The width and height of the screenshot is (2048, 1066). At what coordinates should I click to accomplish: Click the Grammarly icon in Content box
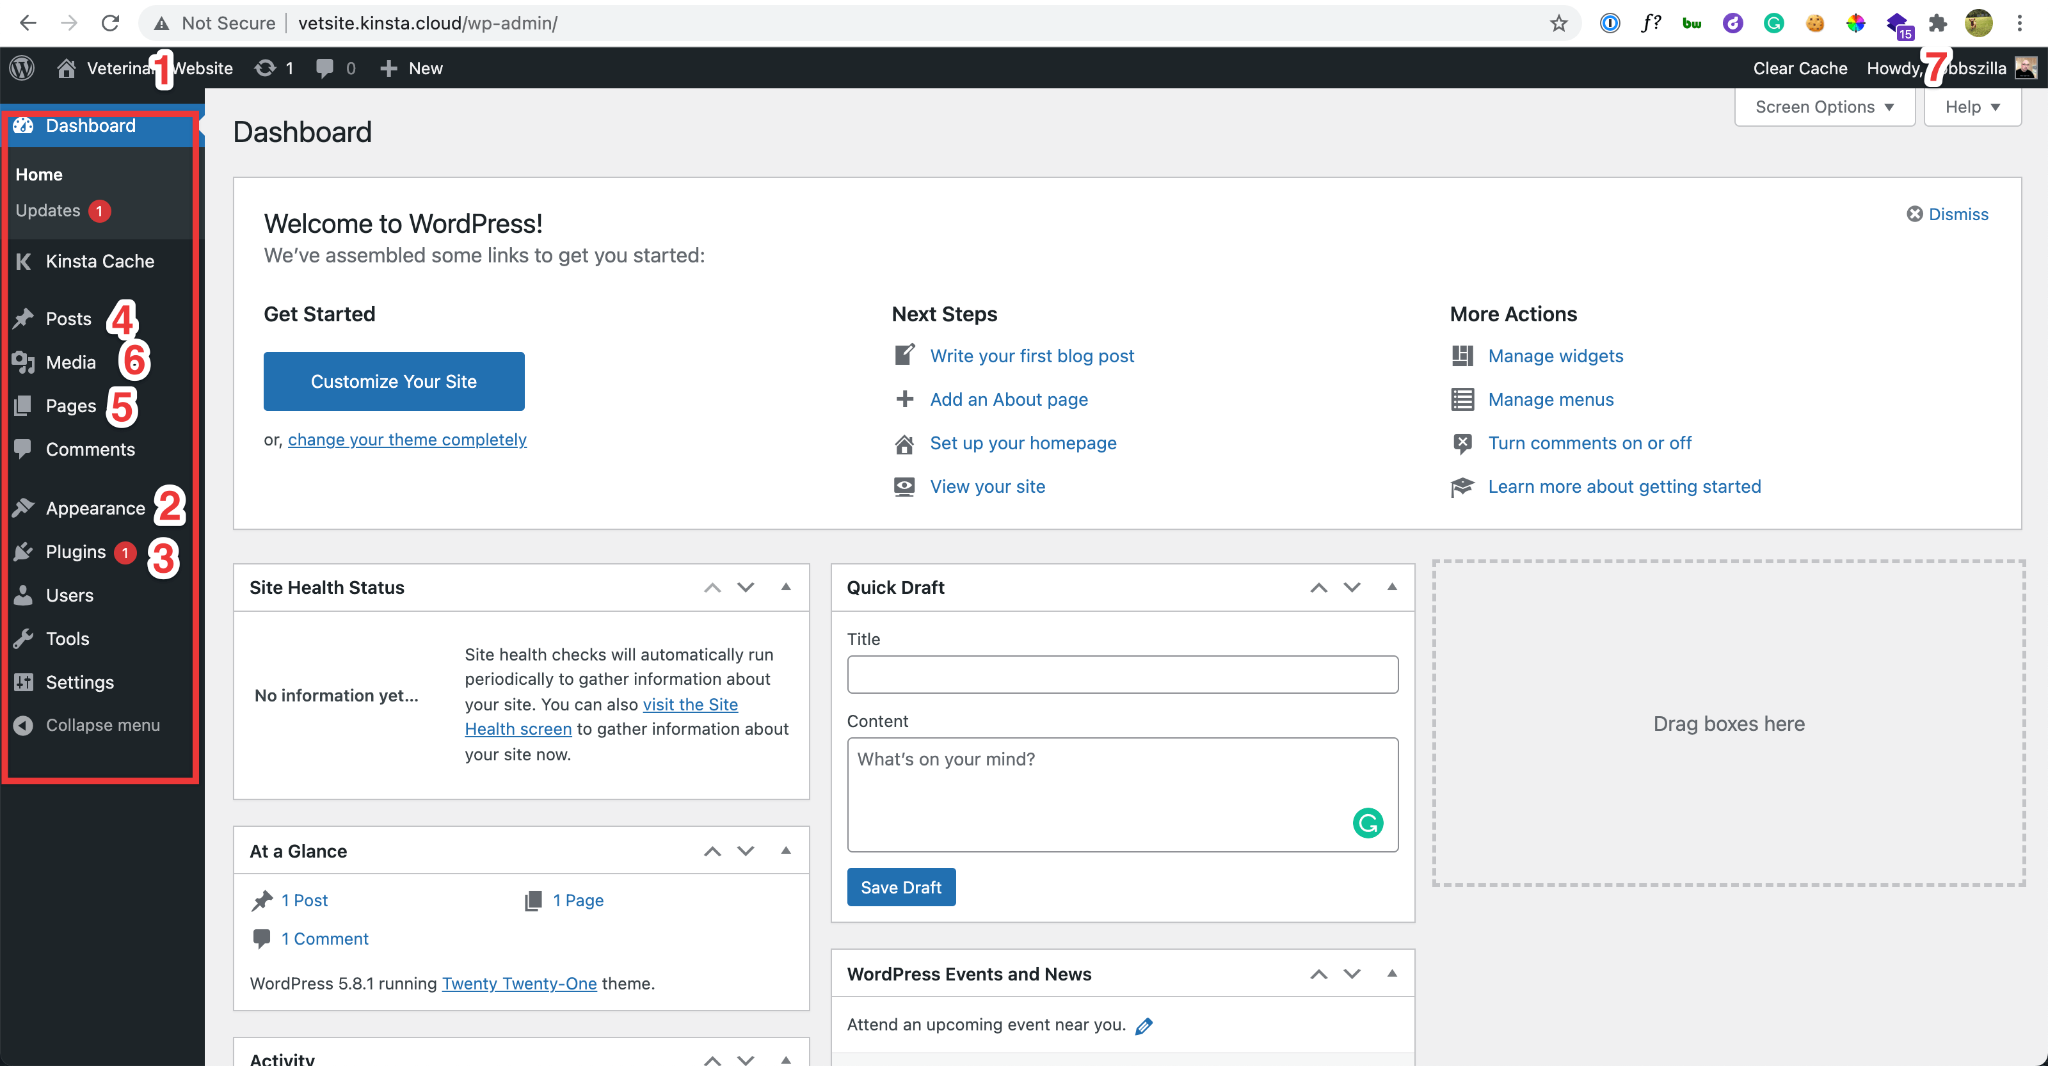pos(1368,823)
